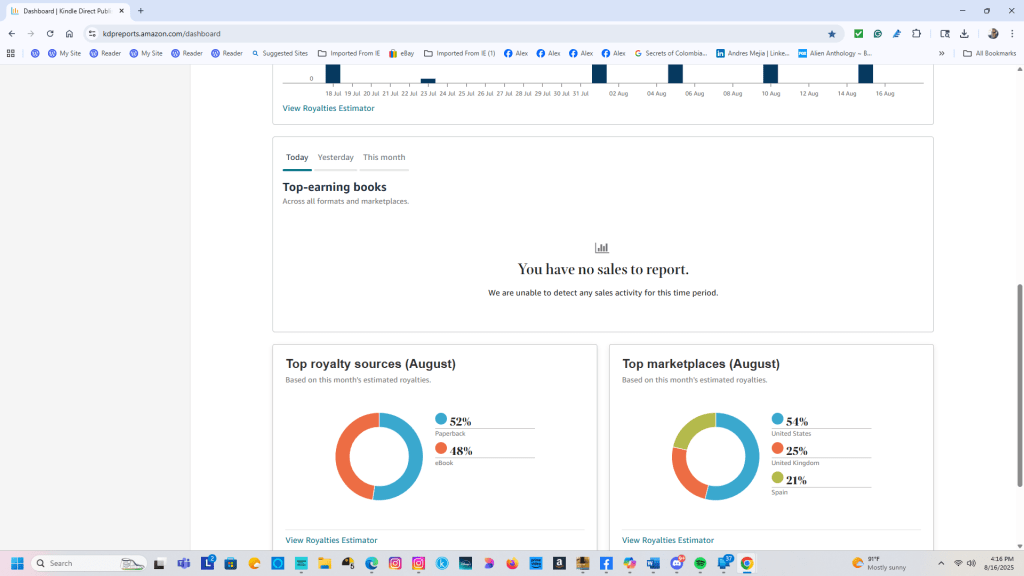
Task: Switch to the Yesterday tab
Action: (335, 157)
